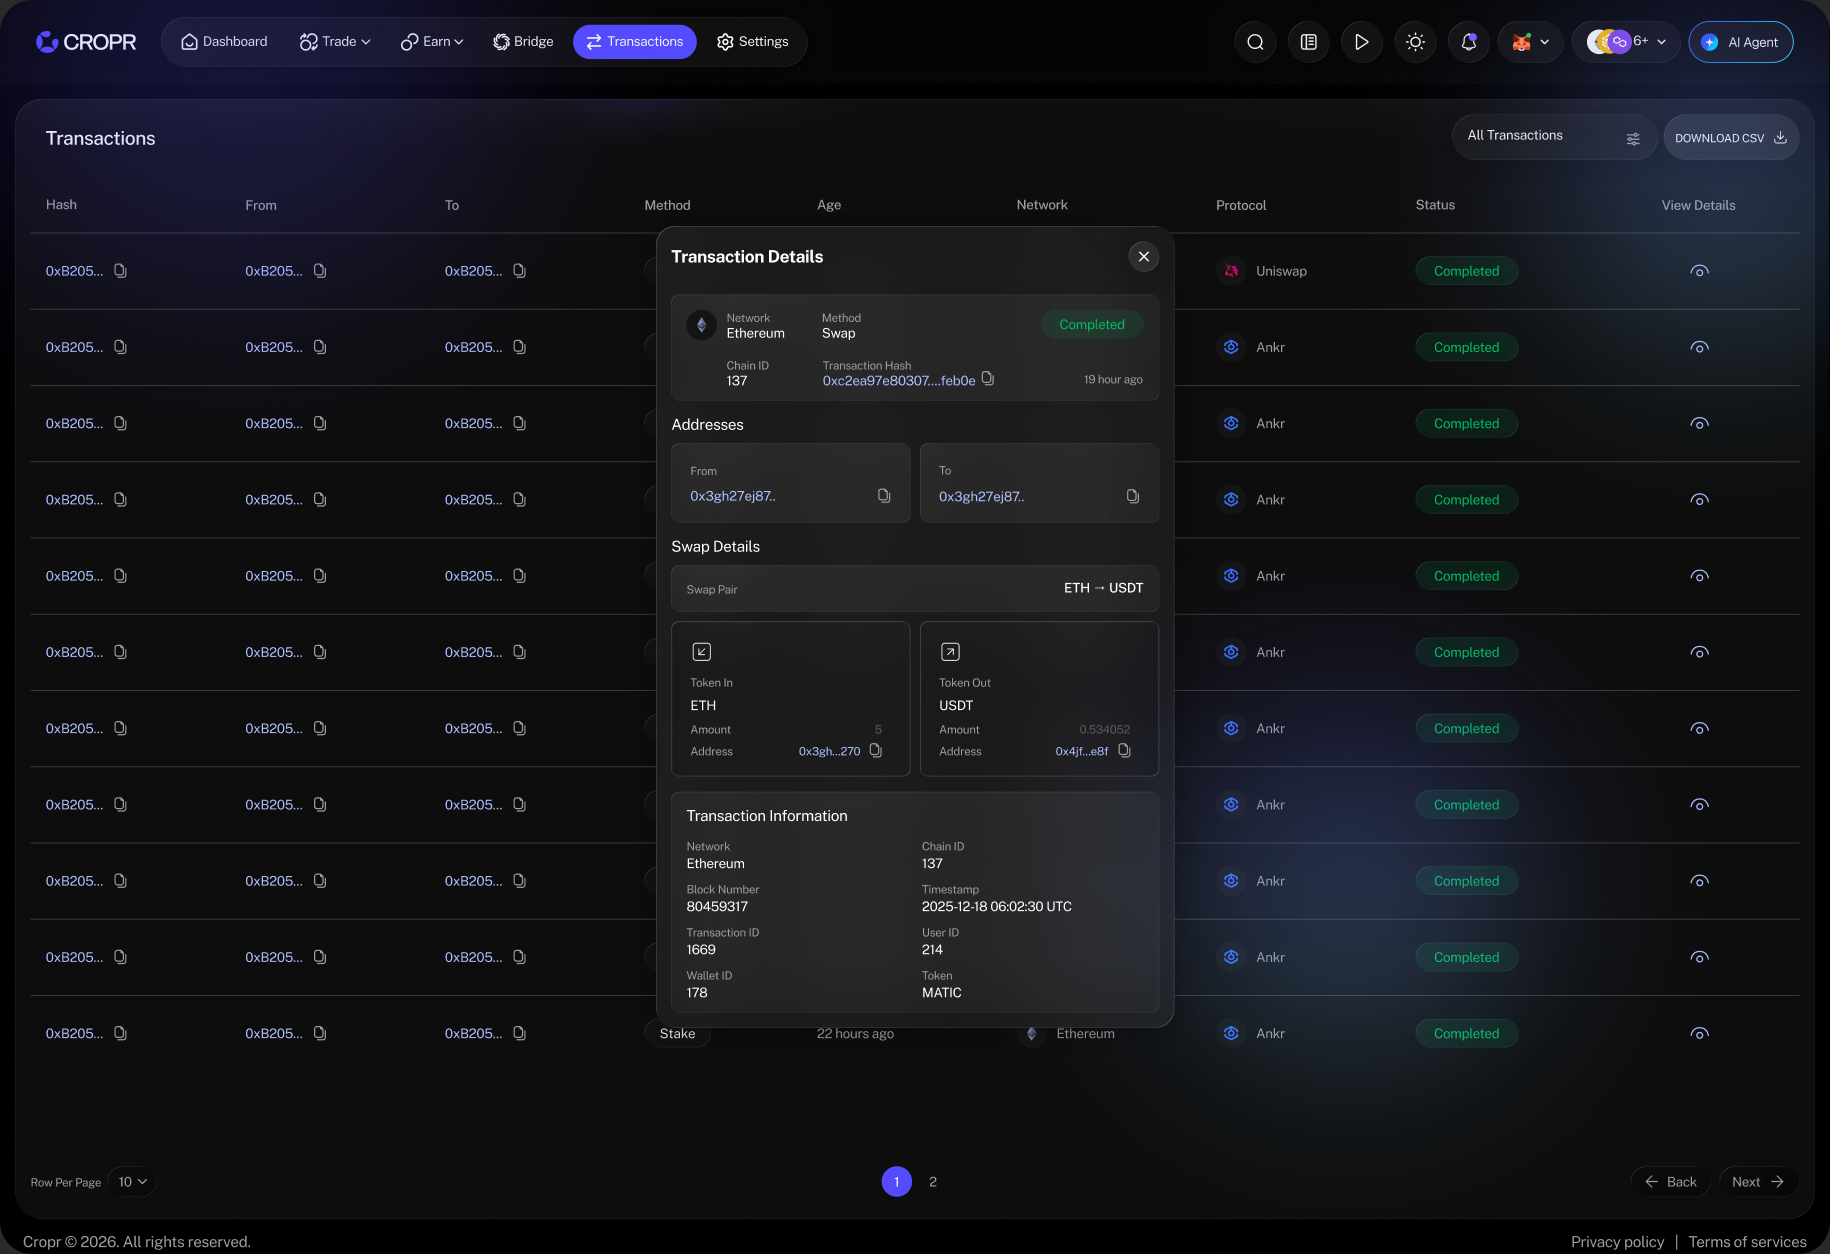Click the Back pagination button
This screenshot has height=1254, width=1830.
pyautogui.click(x=1671, y=1182)
